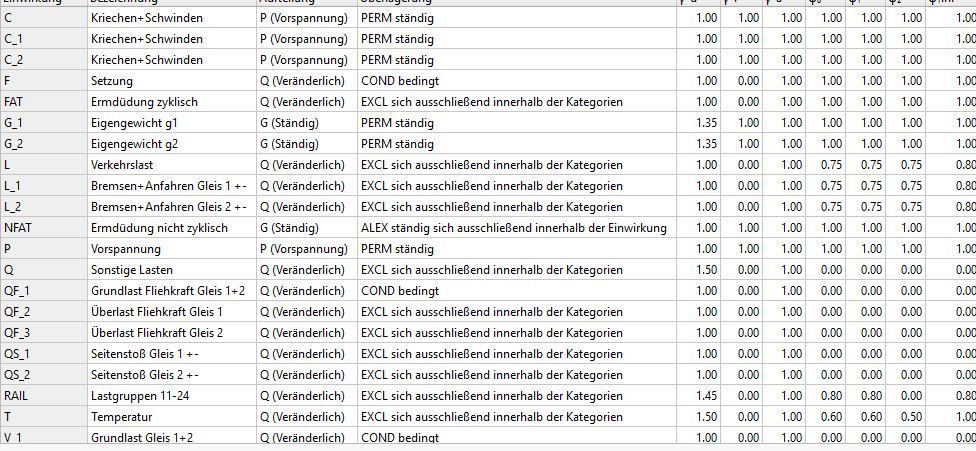The image size is (976, 451).
Task: Click the 'Ermdüdung zyklisch' name cell
Action: click(172, 102)
